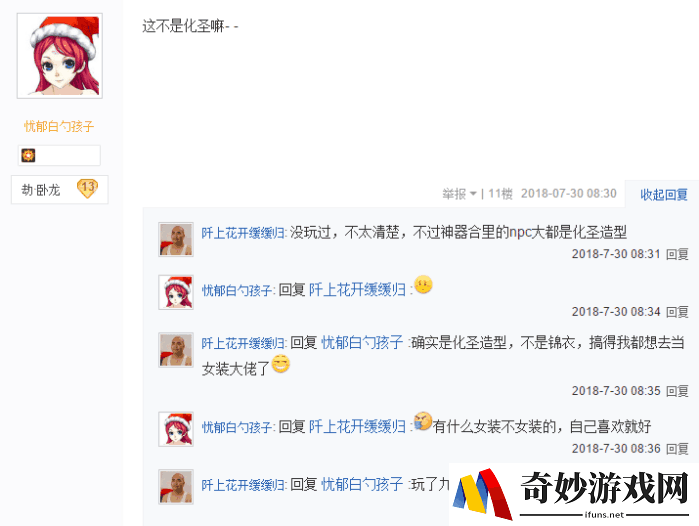699x526 pixels.
Task: Click the orange medal icon under username
Action: coord(29,155)
